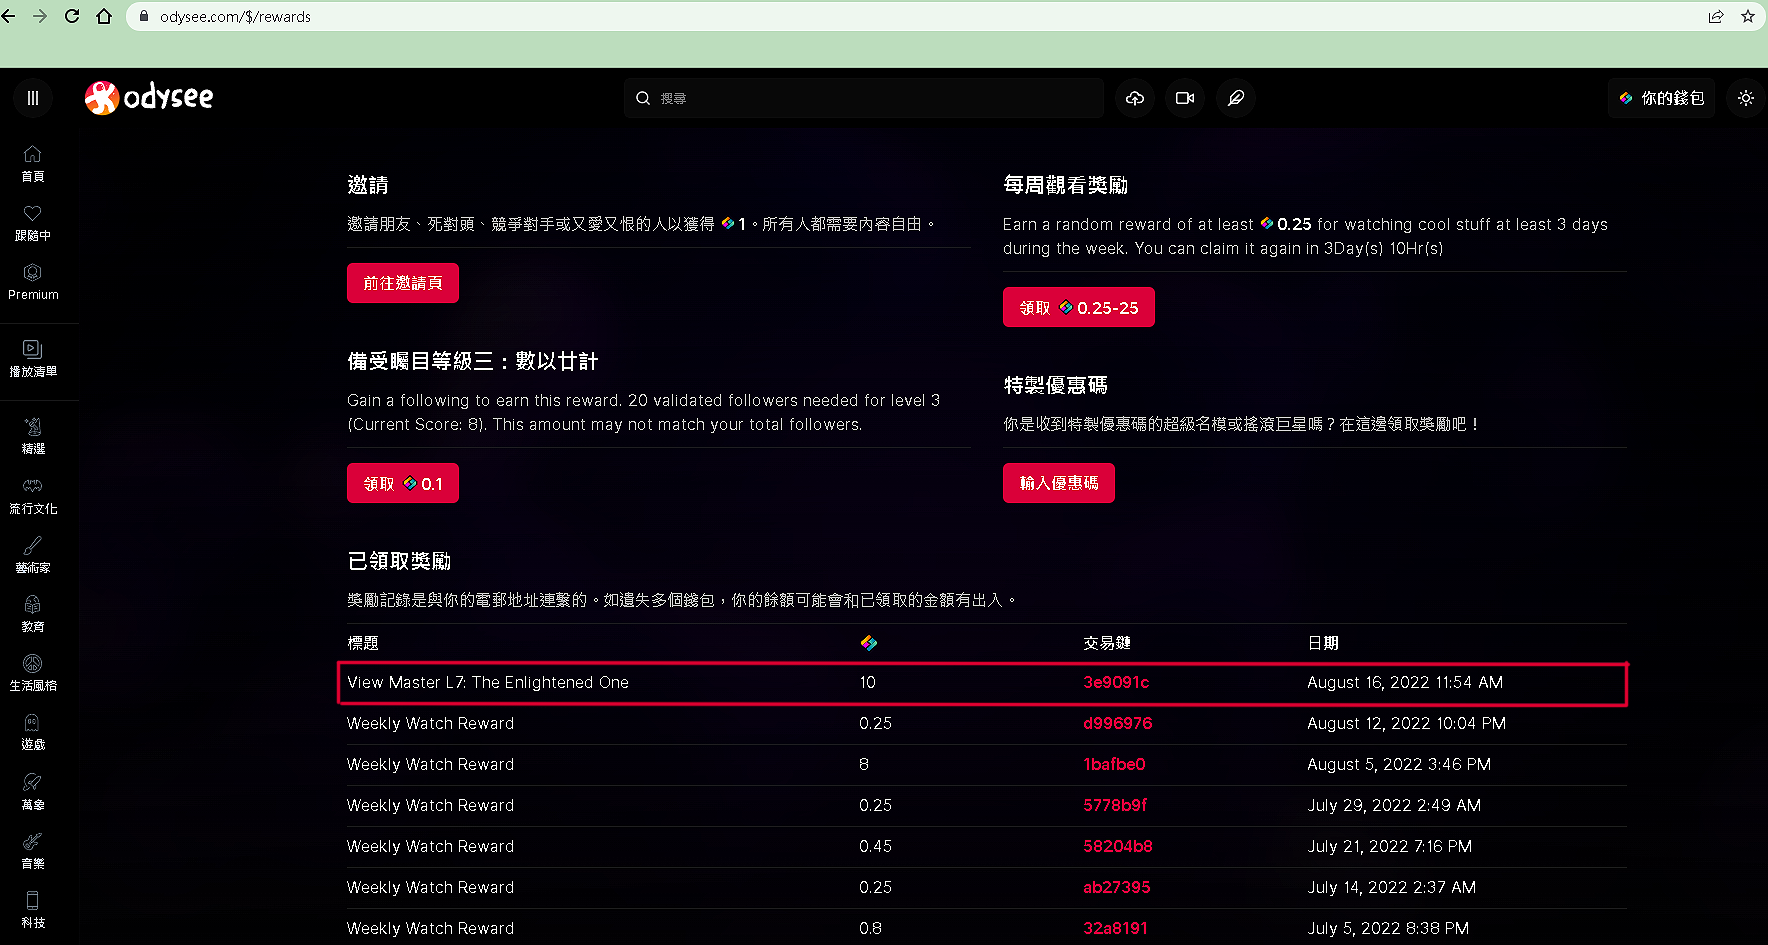Open 流行文化 pop culture category
This screenshot has height=945, width=1768.
pos(33,496)
